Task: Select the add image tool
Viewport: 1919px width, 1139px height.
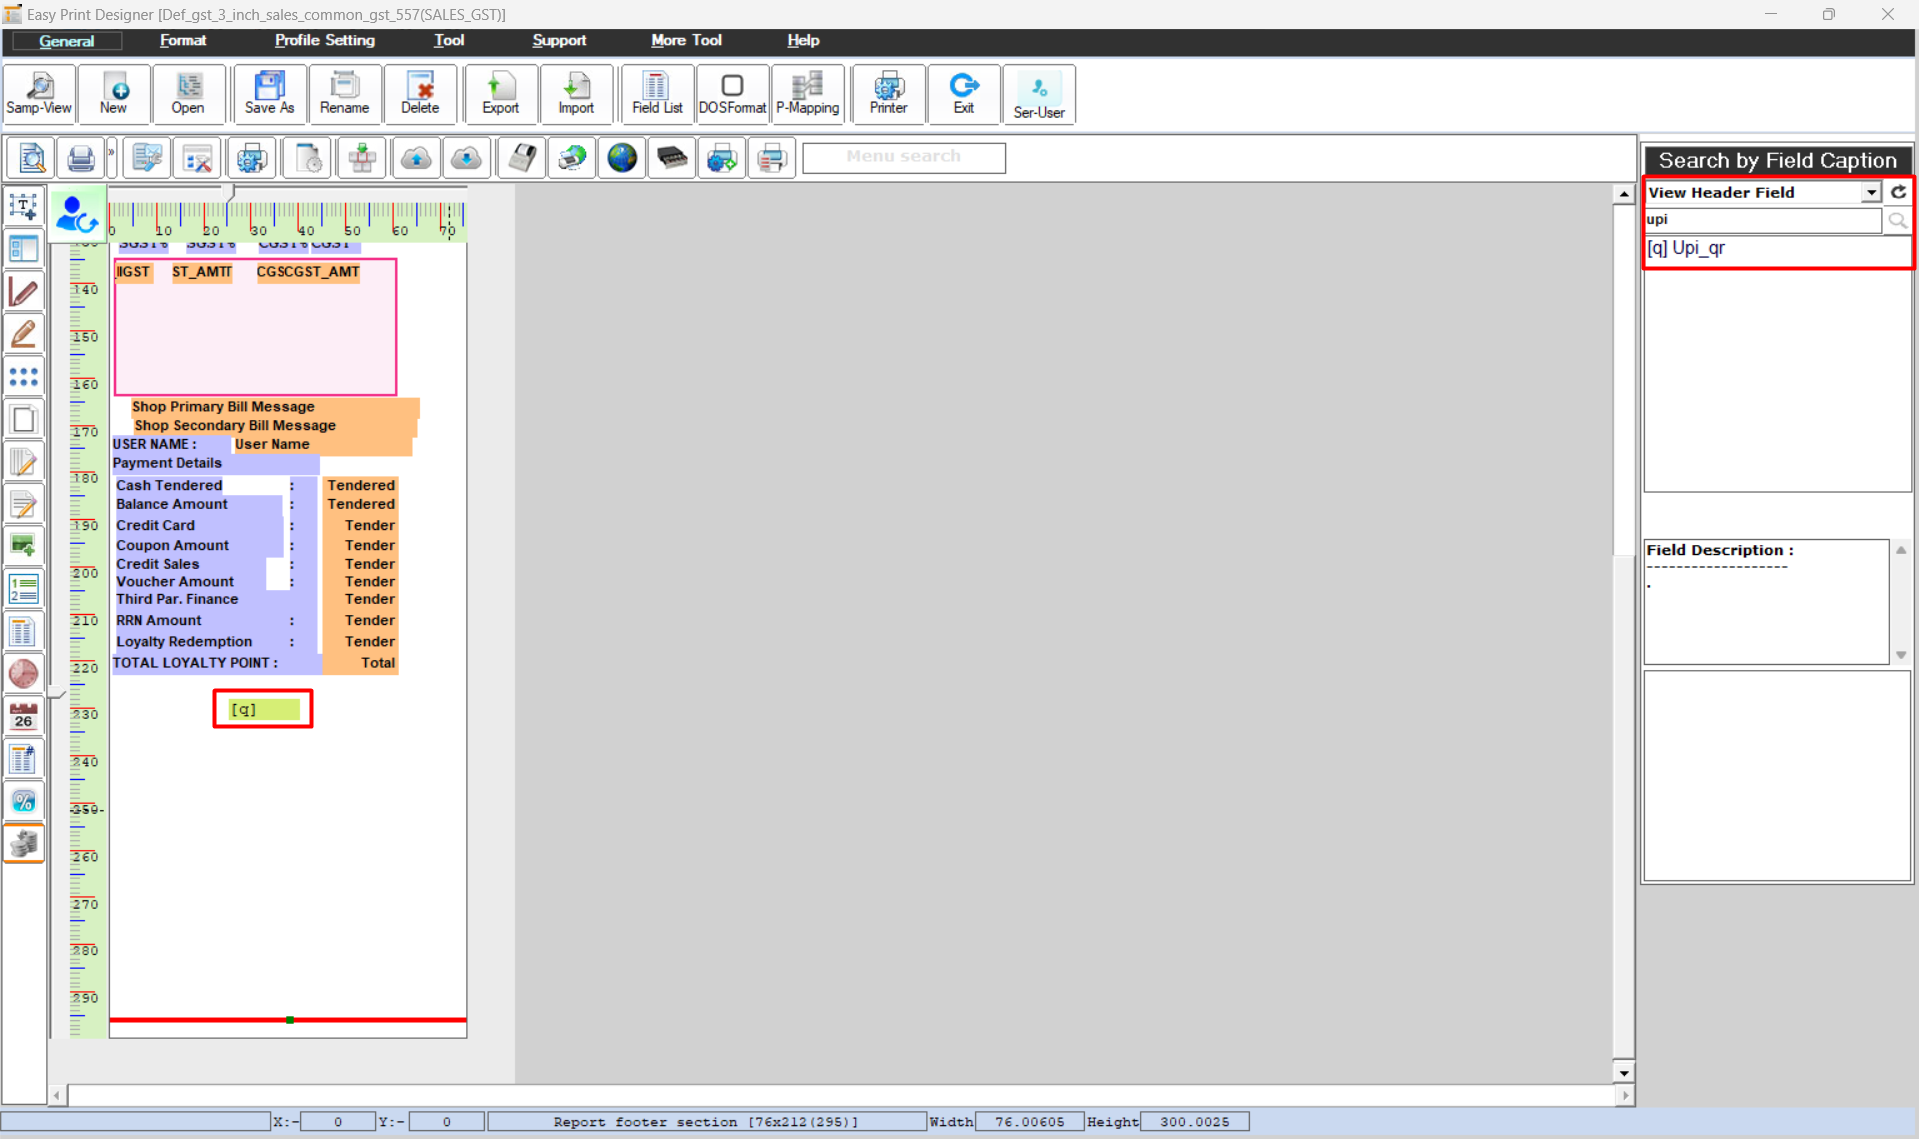Action: point(23,546)
